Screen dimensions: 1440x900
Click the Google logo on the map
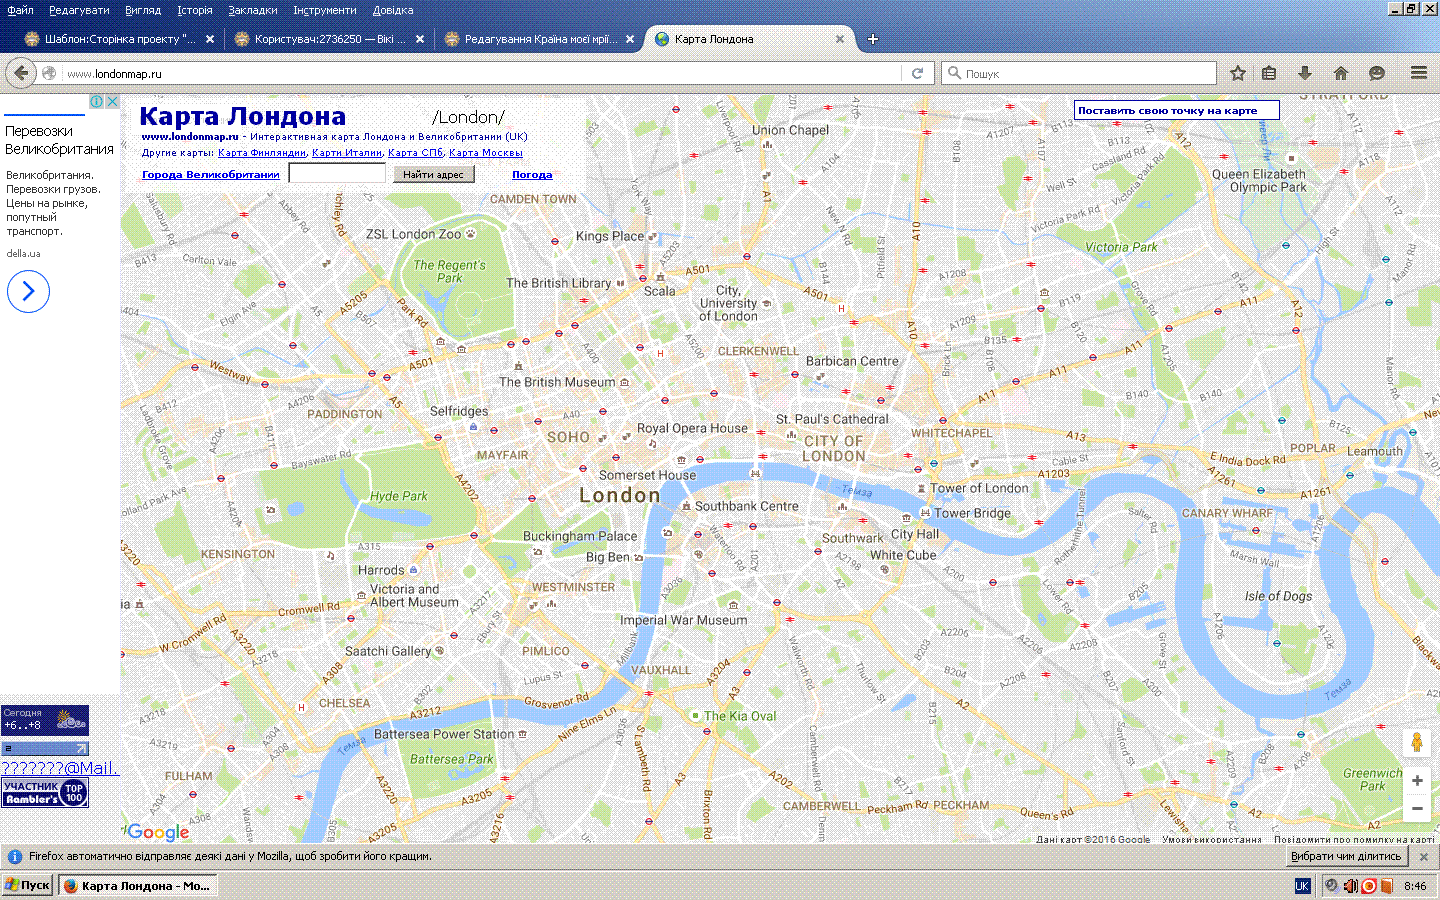click(158, 832)
